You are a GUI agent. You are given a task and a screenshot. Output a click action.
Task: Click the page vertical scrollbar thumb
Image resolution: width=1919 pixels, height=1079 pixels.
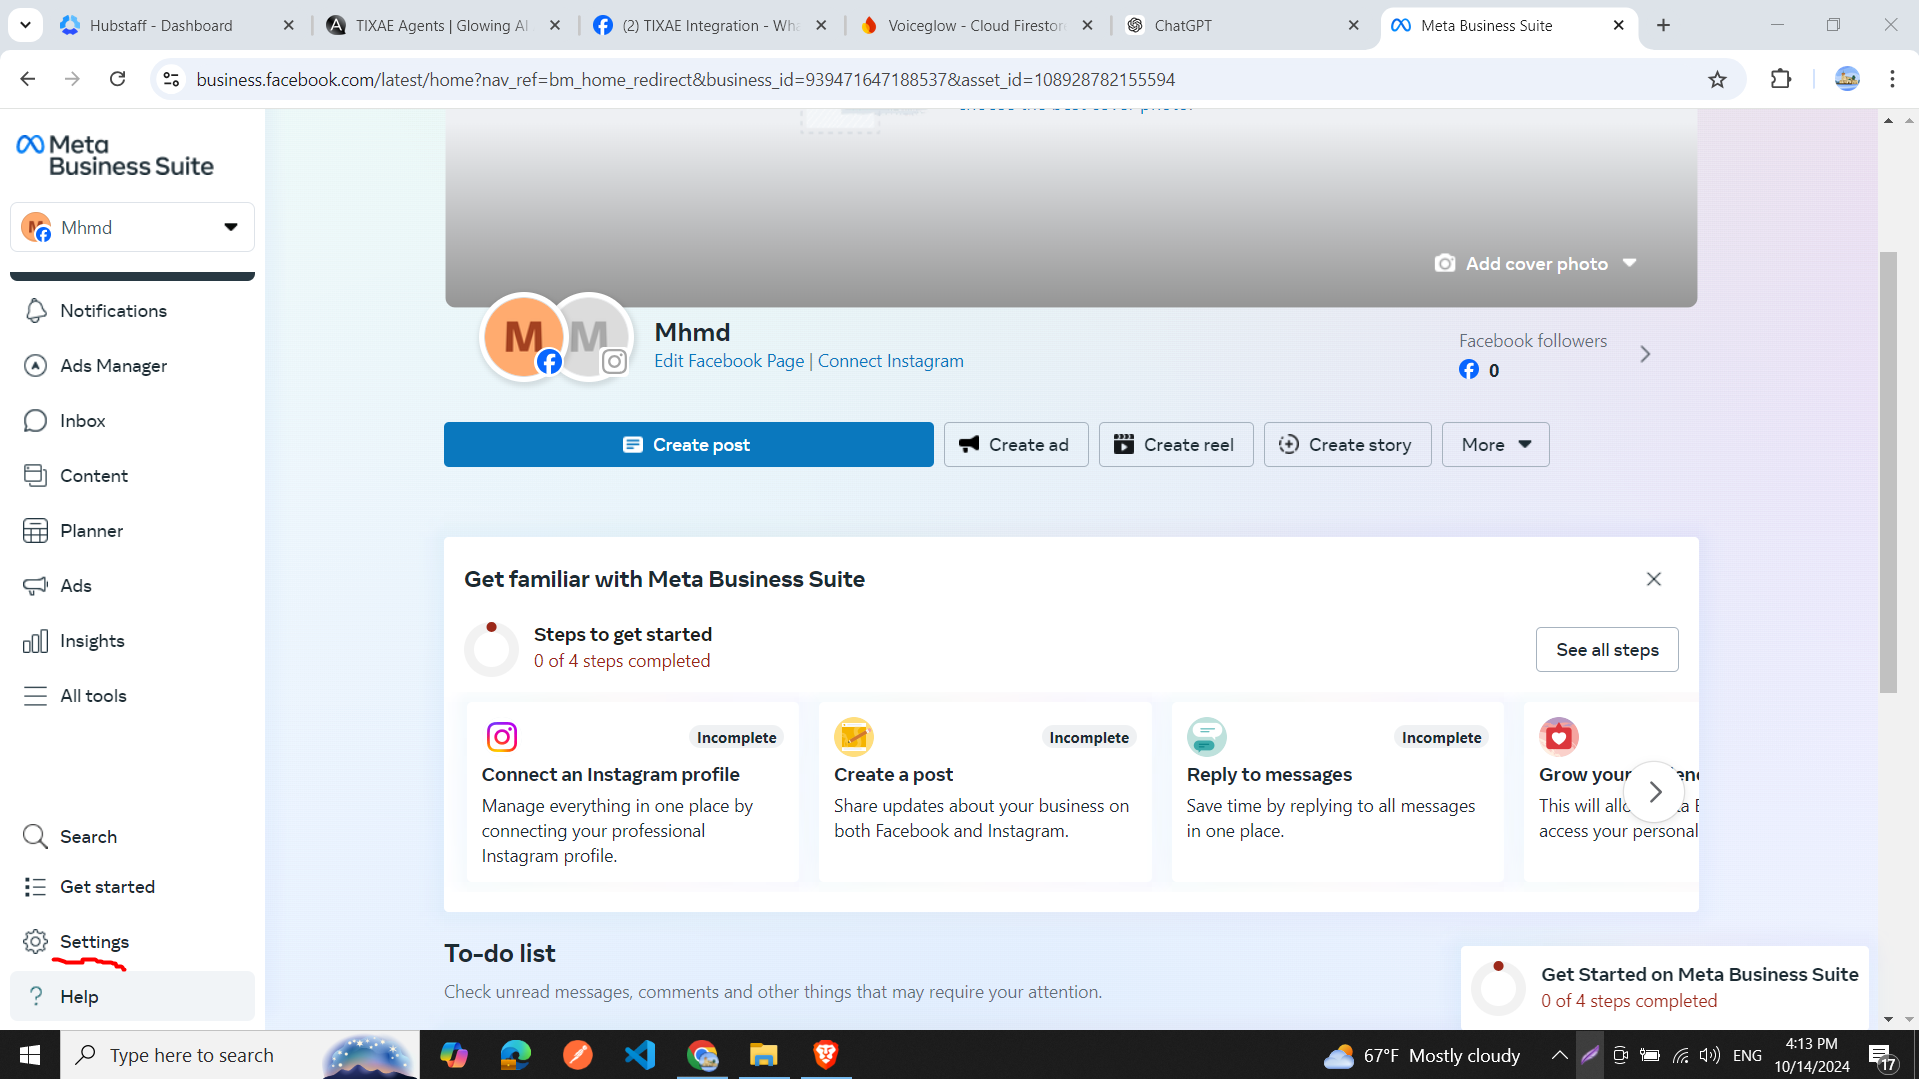(x=1888, y=472)
